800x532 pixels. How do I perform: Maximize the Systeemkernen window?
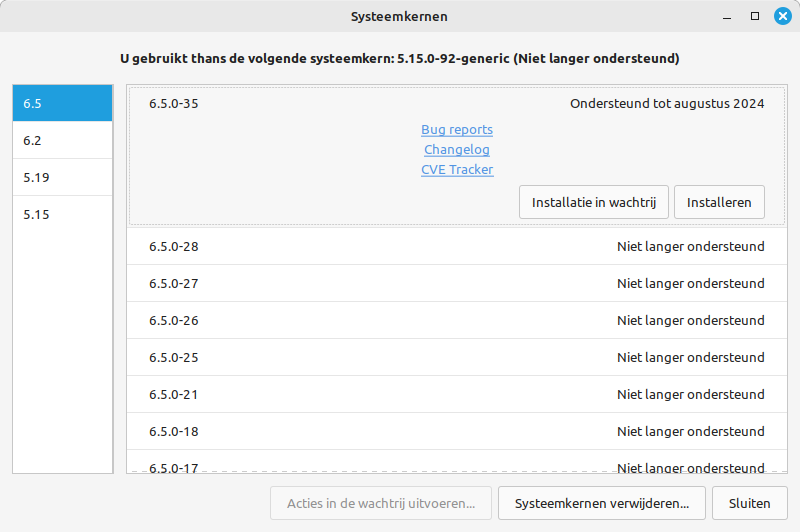point(755,16)
